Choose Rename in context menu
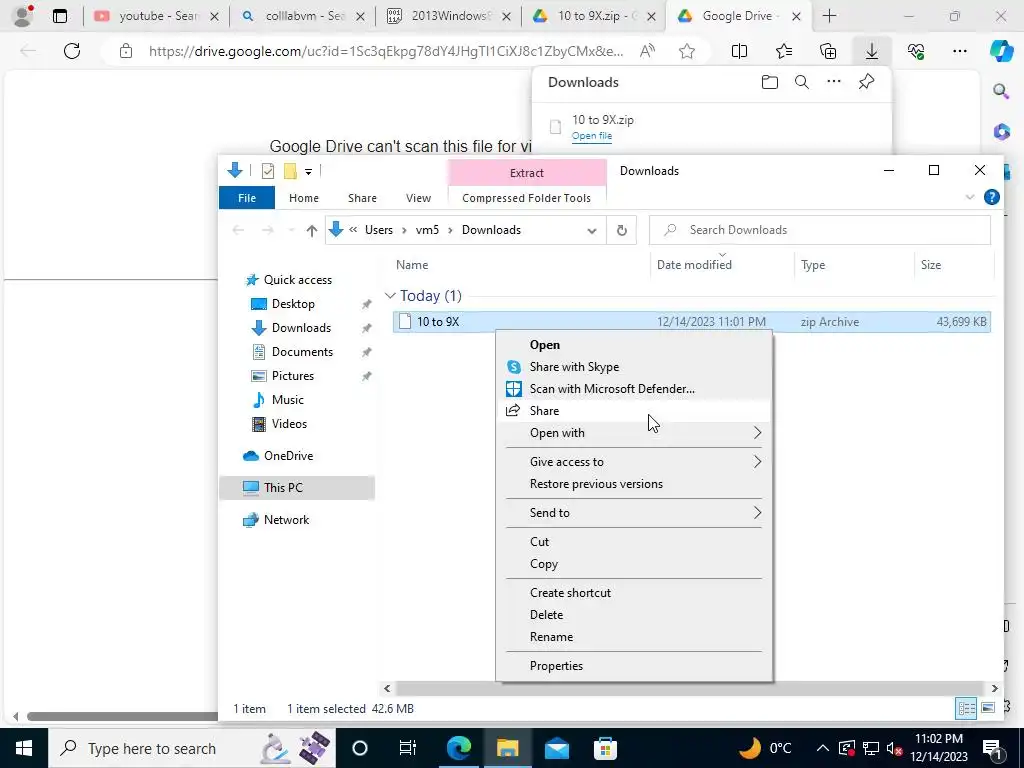The image size is (1024, 768). coord(634,637)
